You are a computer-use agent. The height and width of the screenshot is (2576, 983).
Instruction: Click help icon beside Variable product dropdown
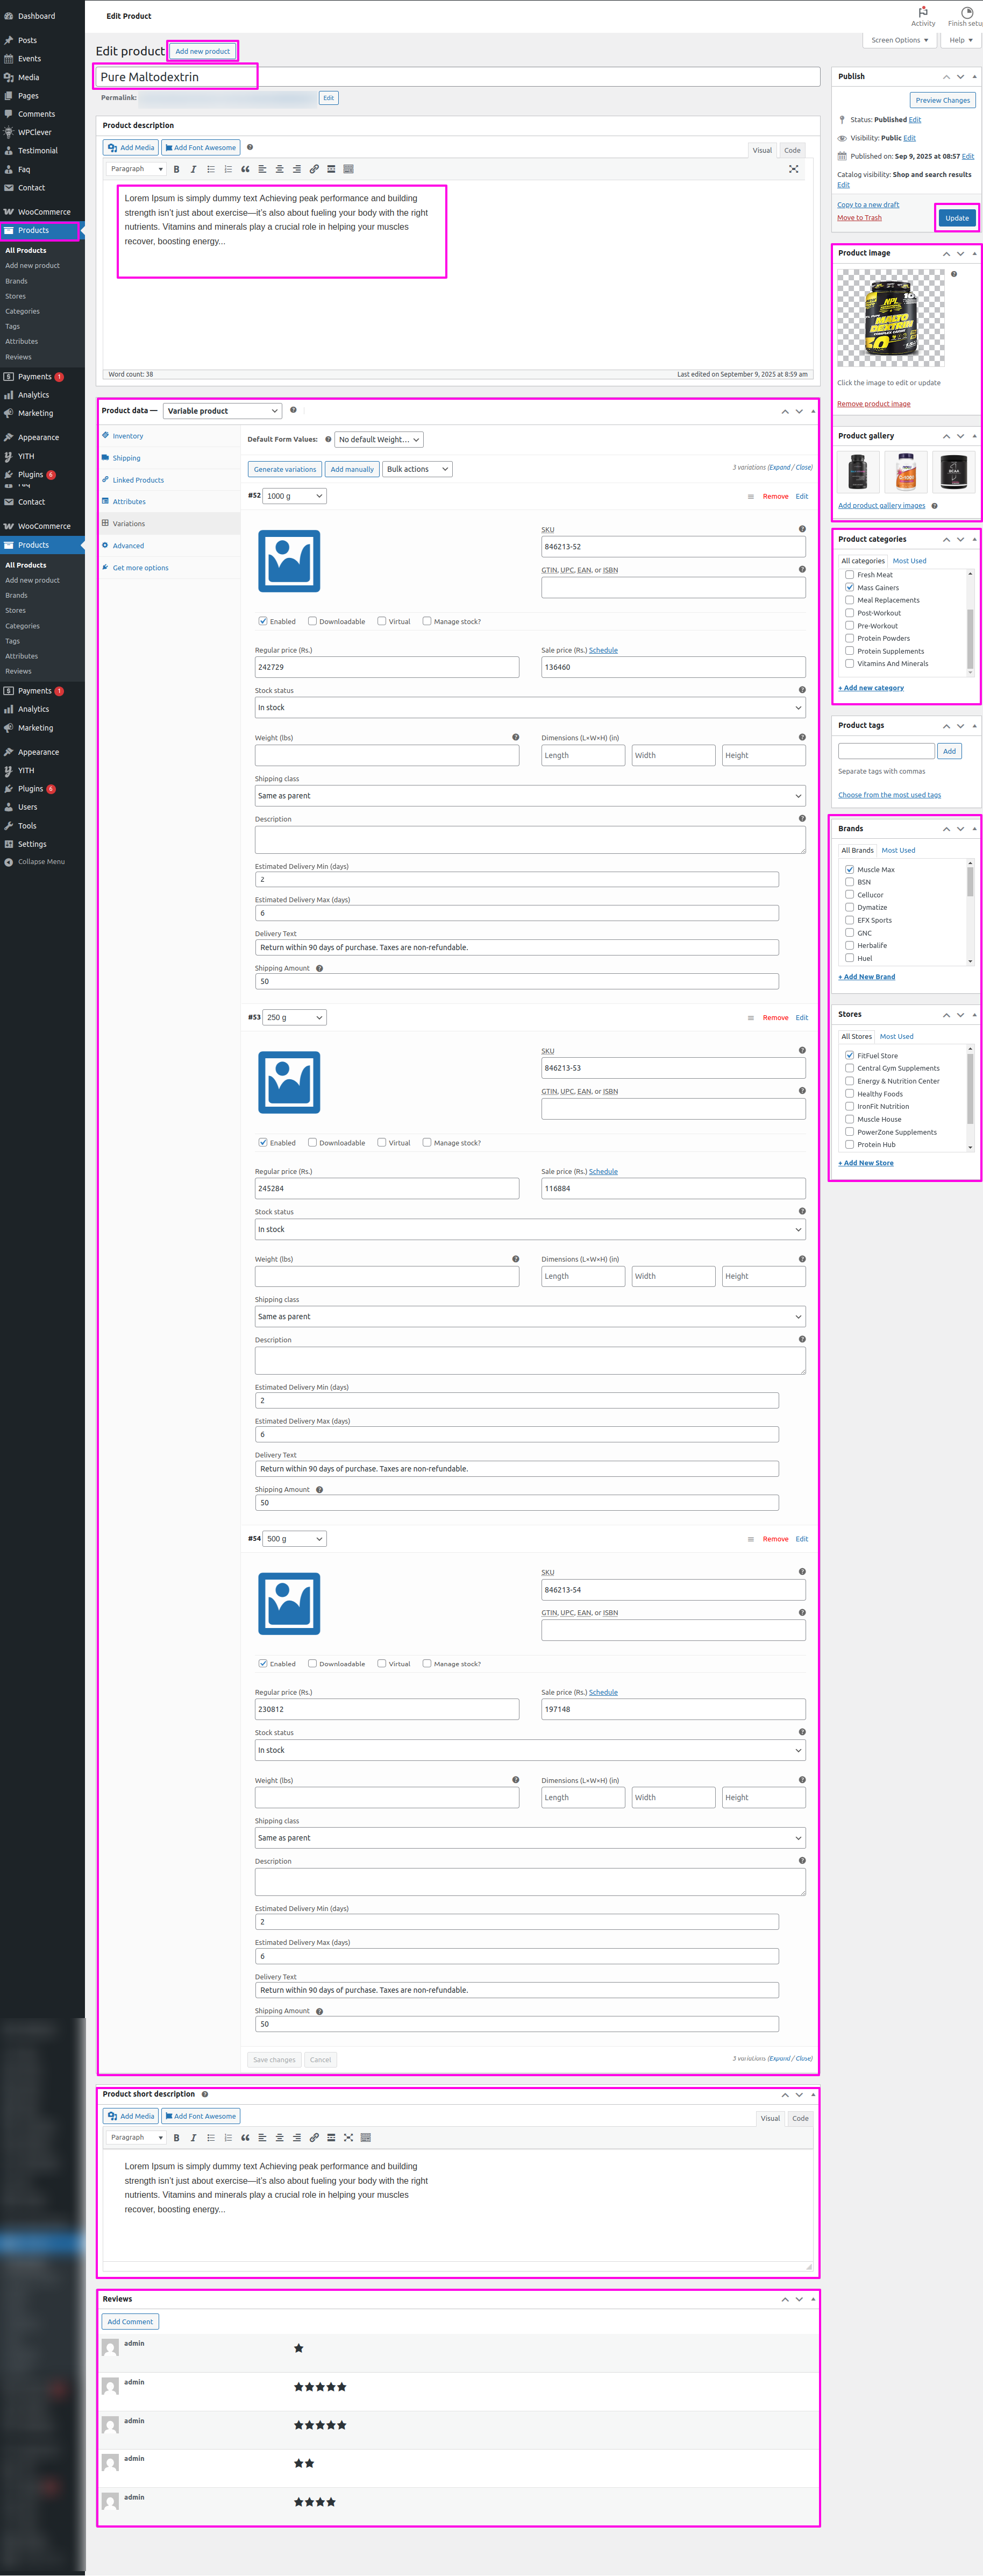pyautogui.click(x=293, y=410)
